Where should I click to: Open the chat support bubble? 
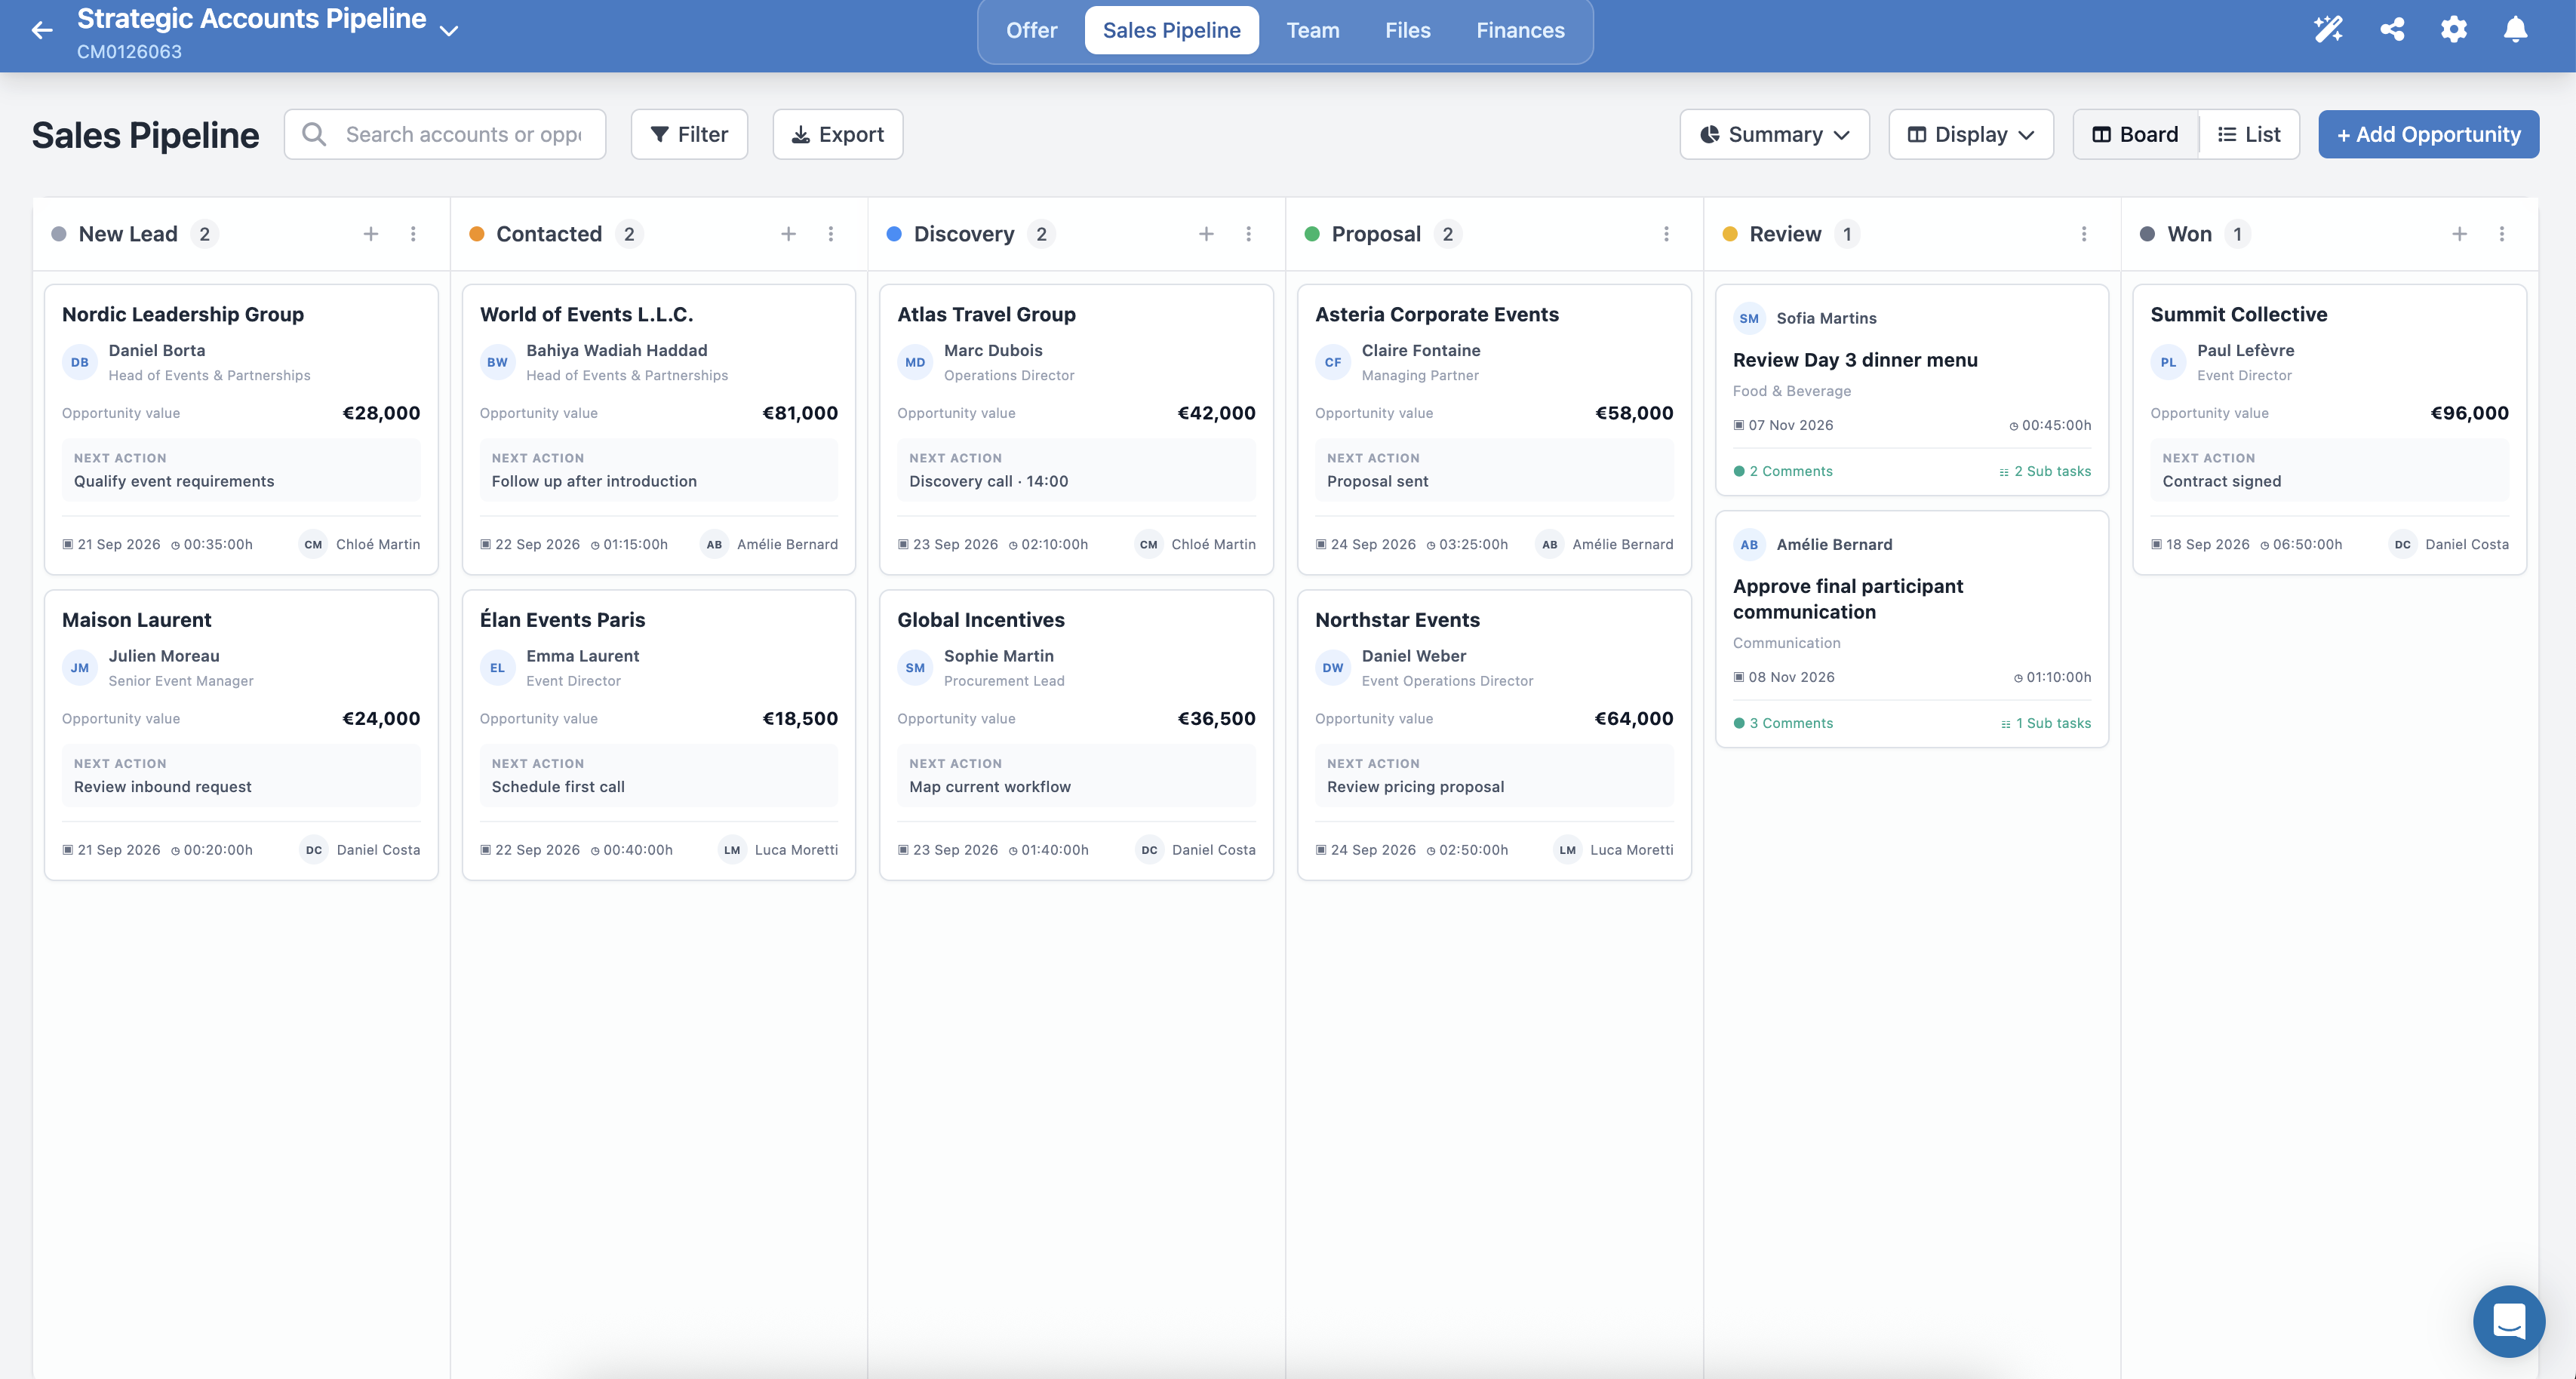[x=2509, y=1321]
